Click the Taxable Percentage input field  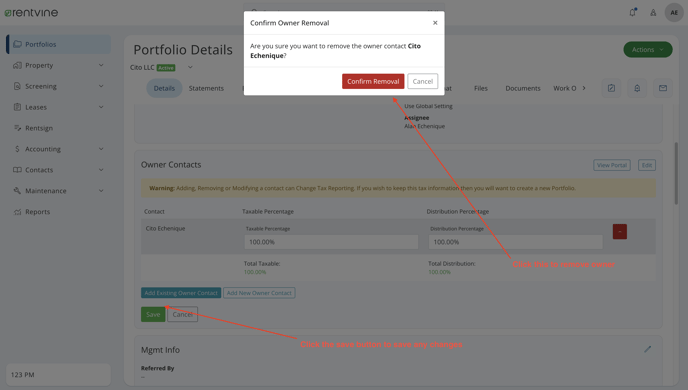(331, 242)
